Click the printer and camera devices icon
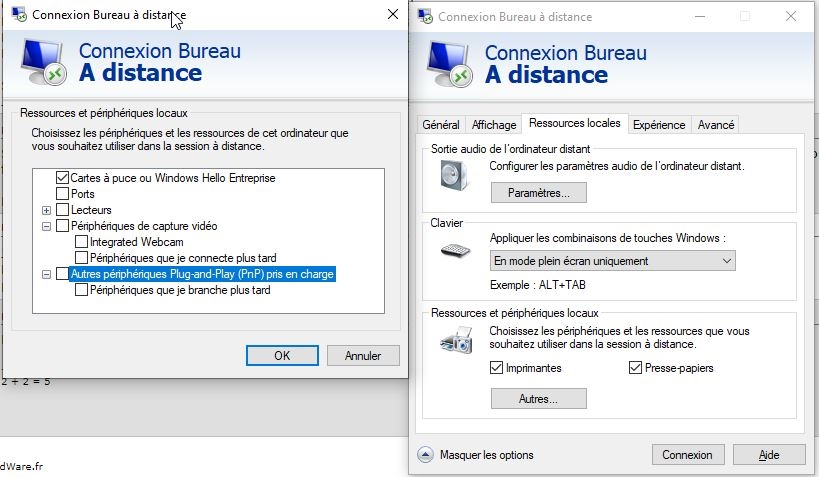The width and height of the screenshot is (819, 477). (457, 340)
